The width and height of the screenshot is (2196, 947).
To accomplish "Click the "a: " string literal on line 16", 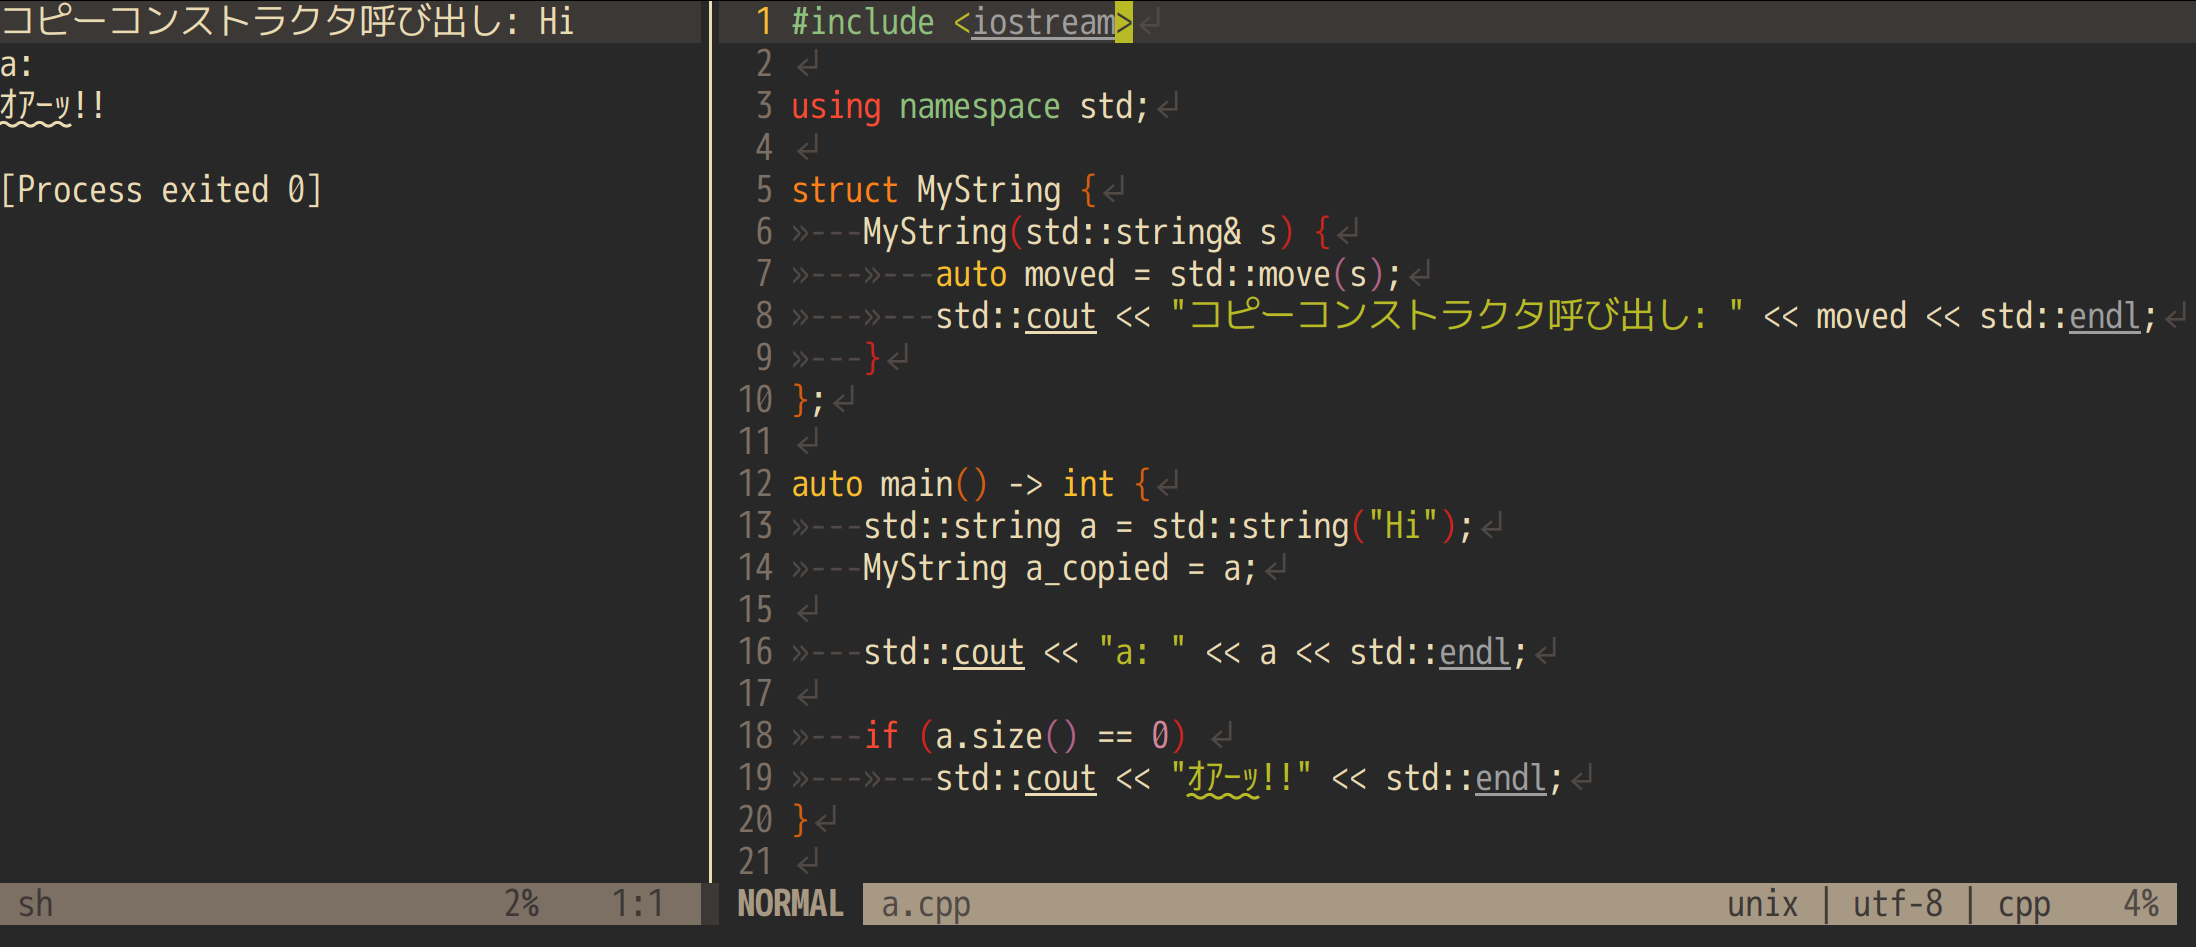I will coord(1142,652).
